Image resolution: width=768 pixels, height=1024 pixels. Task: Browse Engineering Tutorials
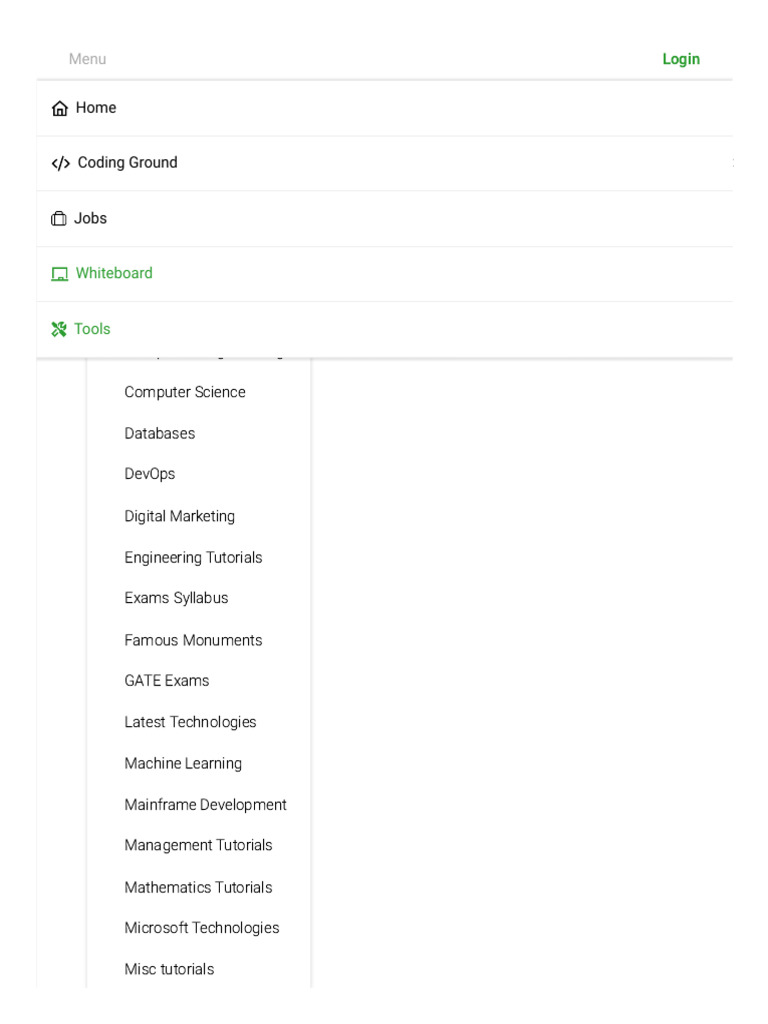(193, 557)
